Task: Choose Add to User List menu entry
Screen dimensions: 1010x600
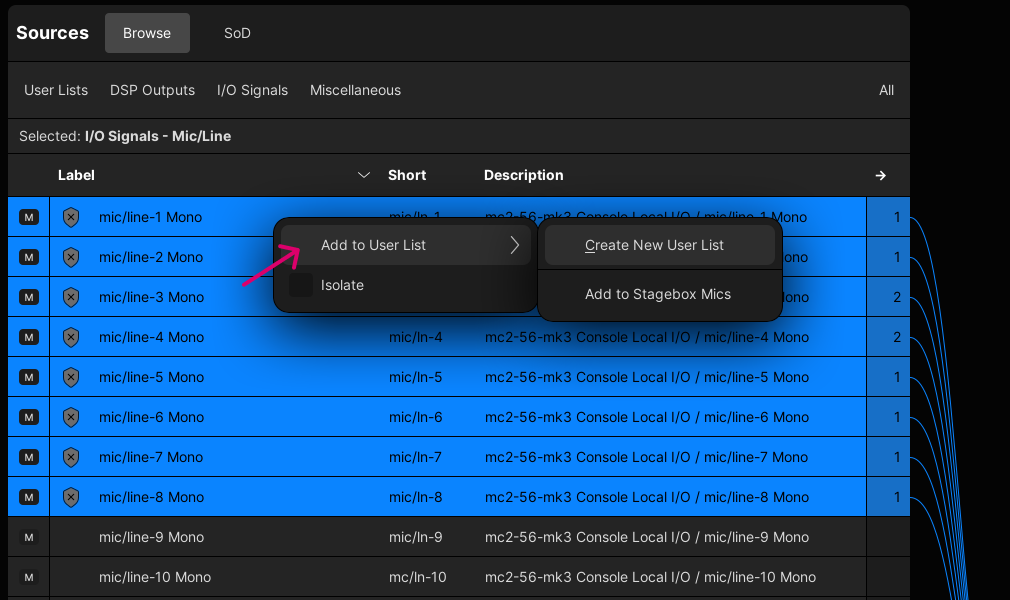Action: pos(405,245)
